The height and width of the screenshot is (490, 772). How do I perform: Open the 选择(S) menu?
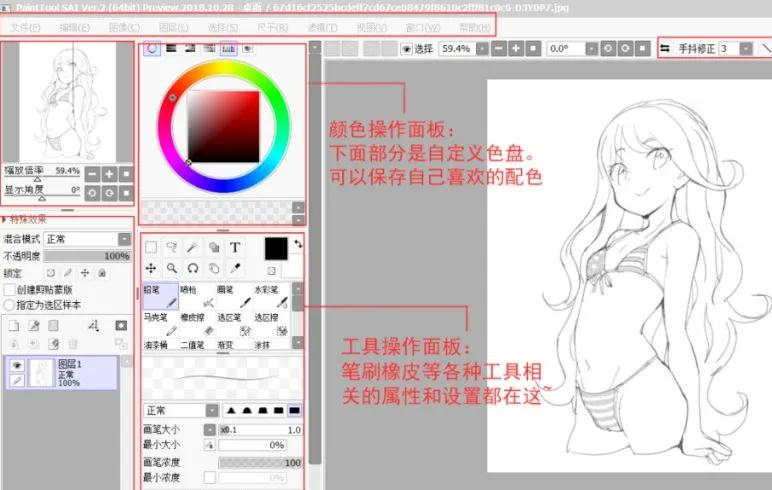pos(223,28)
